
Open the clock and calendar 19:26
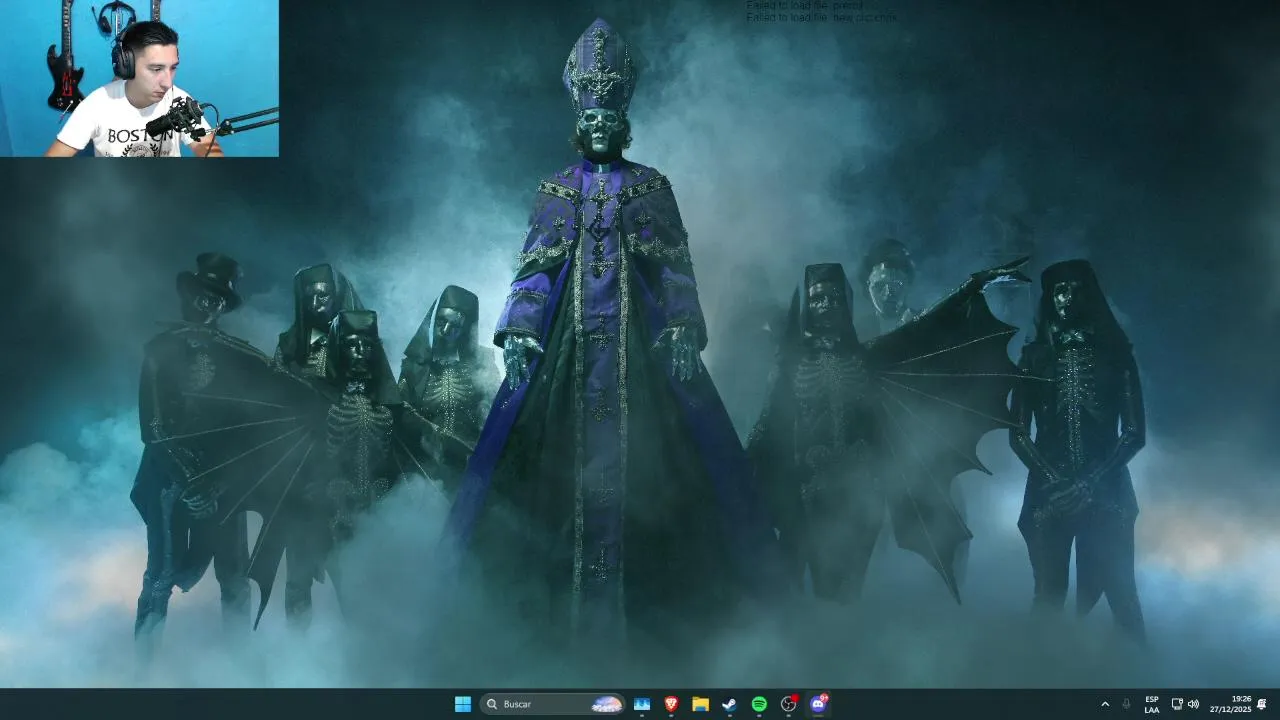click(x=1231, y=704)
